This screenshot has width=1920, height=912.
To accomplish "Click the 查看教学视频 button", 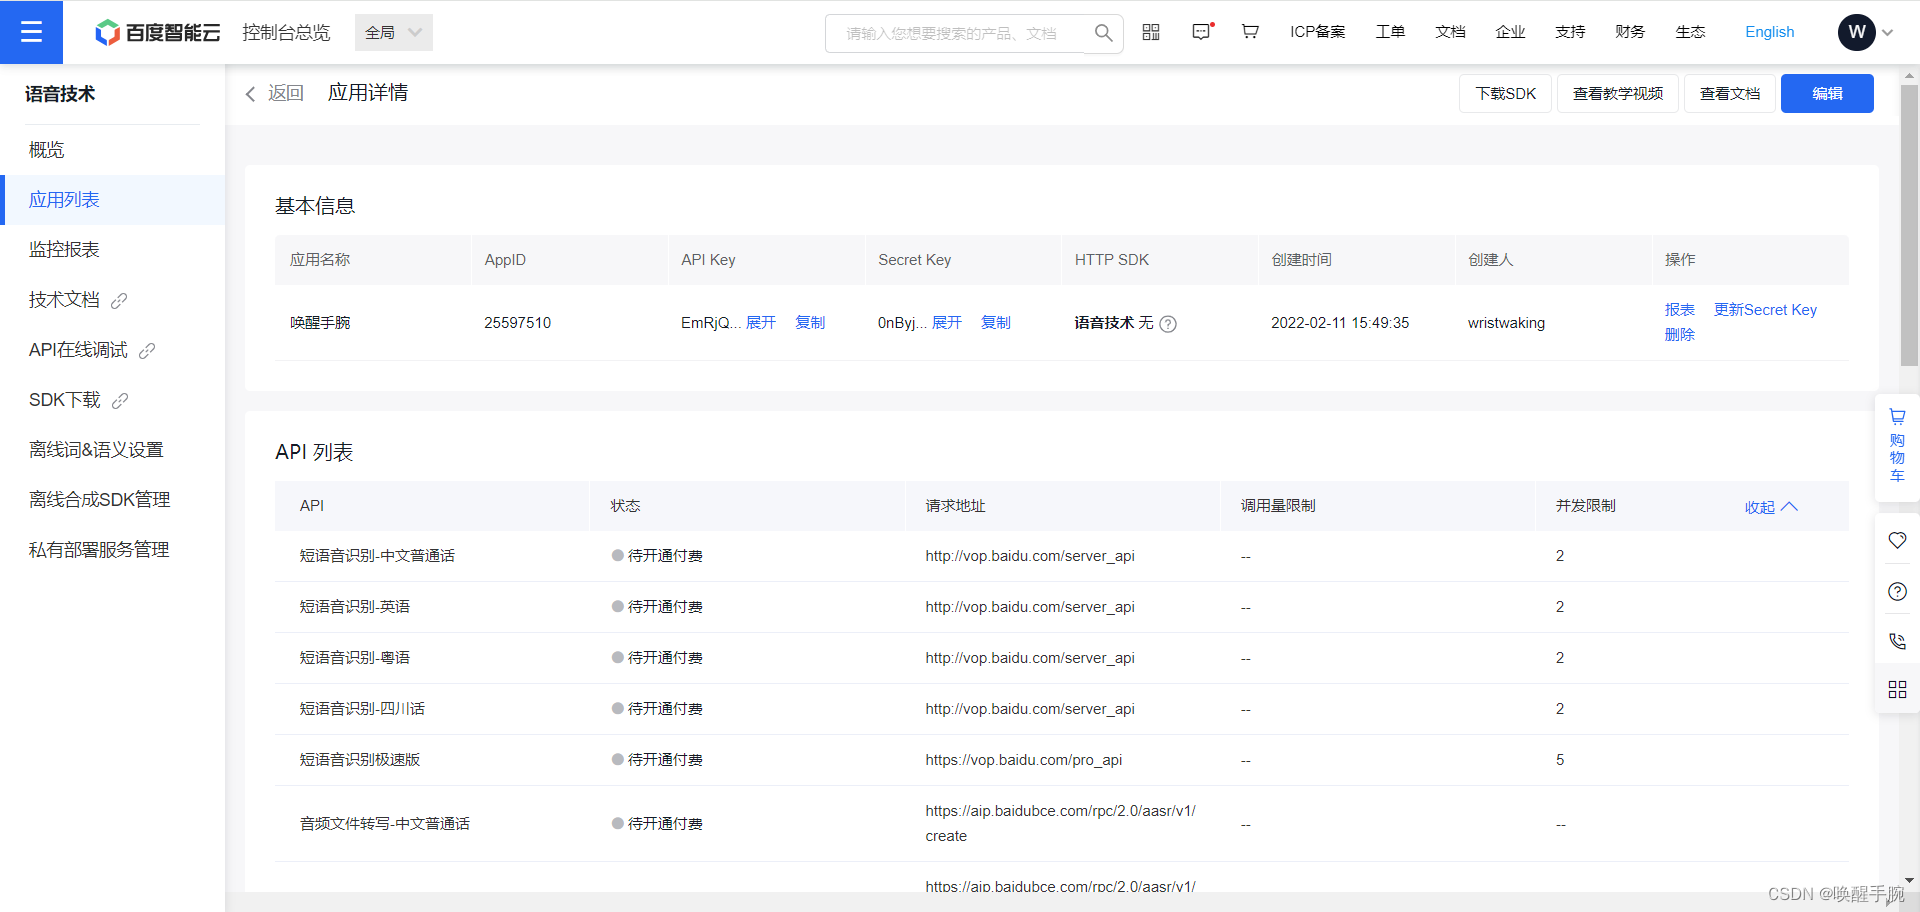I will 1617,94.
